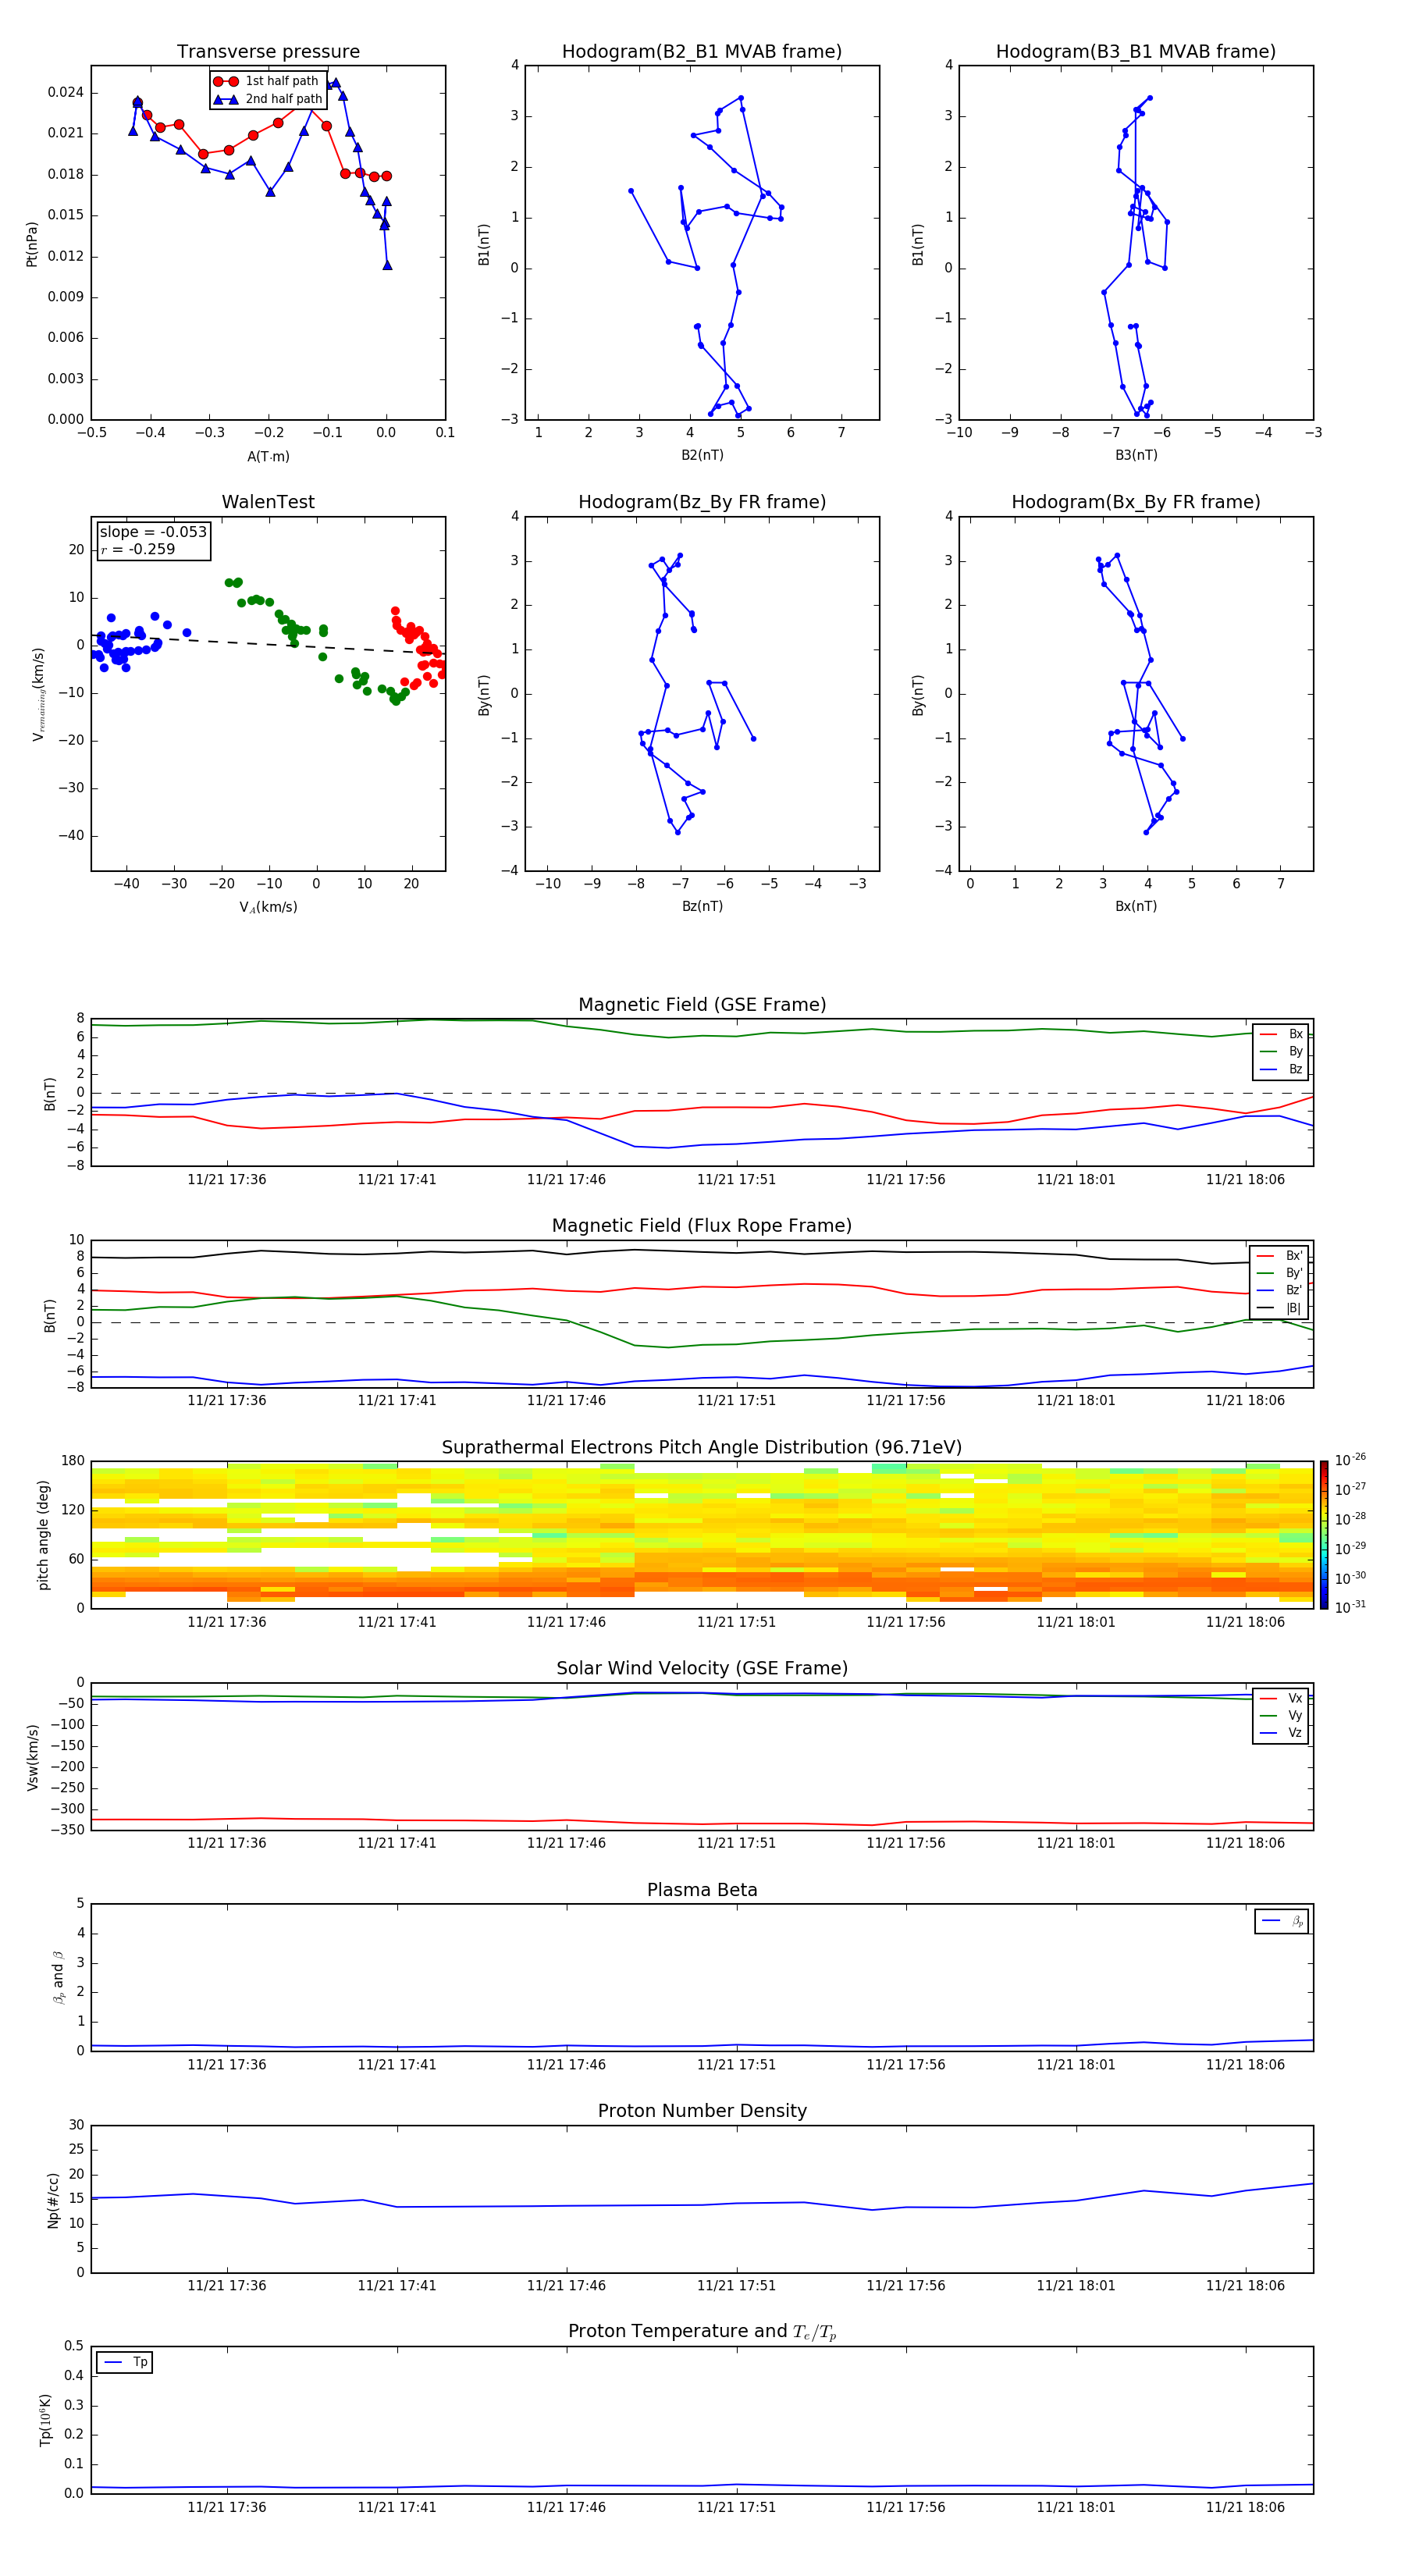The width and height of the screenshot is (1405, 2576).
Task: Click the 'Proton Temperature and Te/Tp' title
Action: [x=702, y=2332]
